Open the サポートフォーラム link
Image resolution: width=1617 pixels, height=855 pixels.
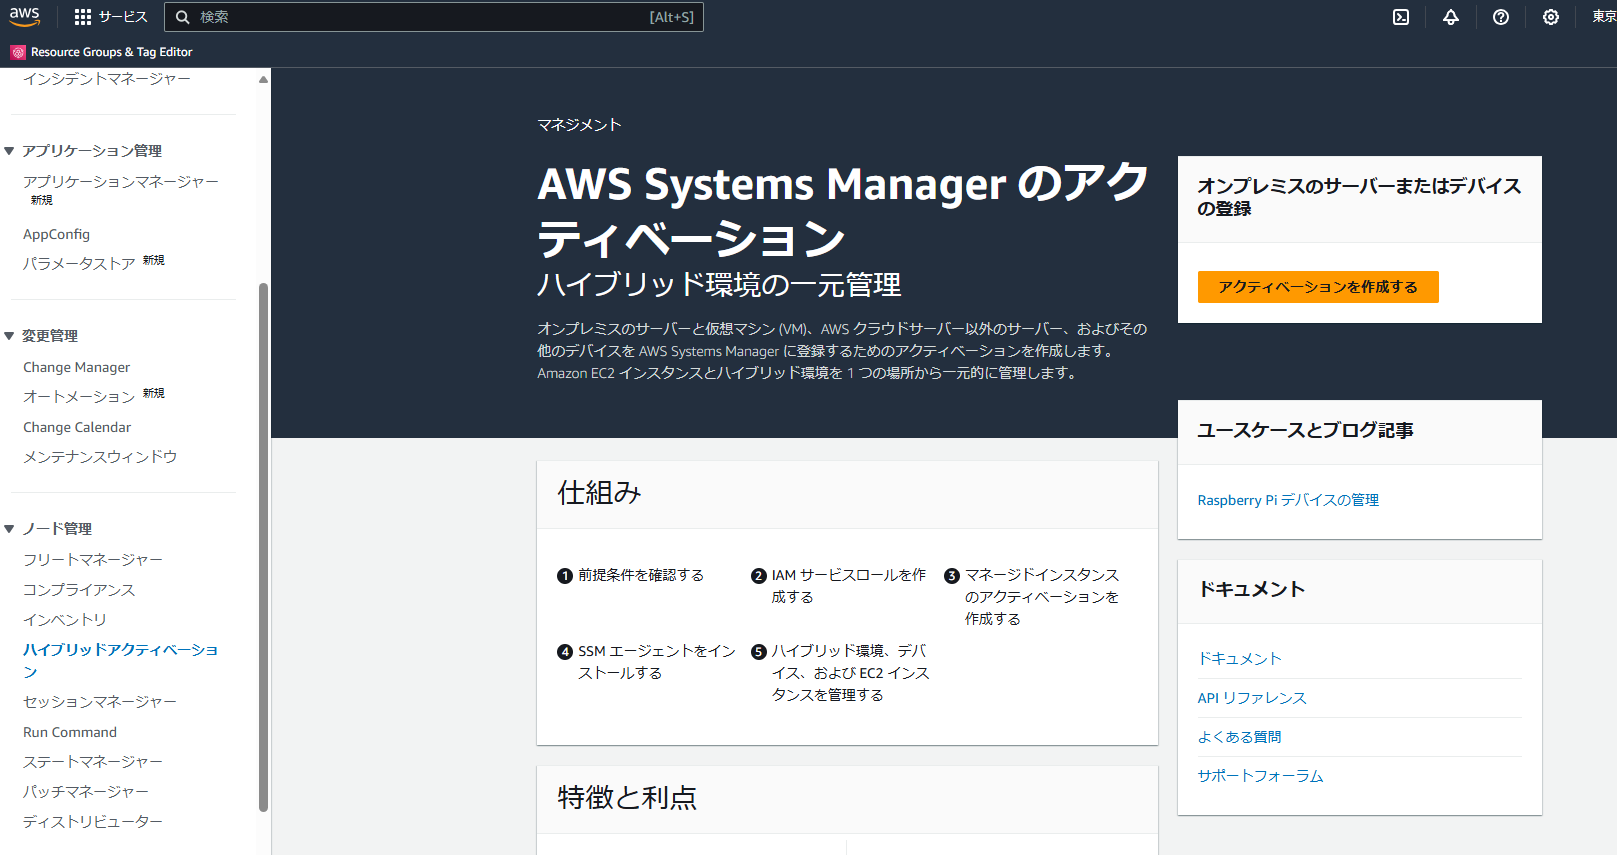point(1261,776)
